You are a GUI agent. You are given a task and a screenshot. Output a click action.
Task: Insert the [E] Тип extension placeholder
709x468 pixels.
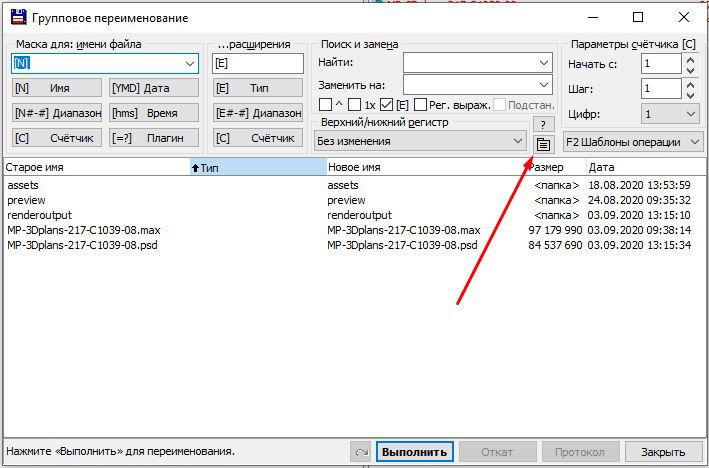258,88
